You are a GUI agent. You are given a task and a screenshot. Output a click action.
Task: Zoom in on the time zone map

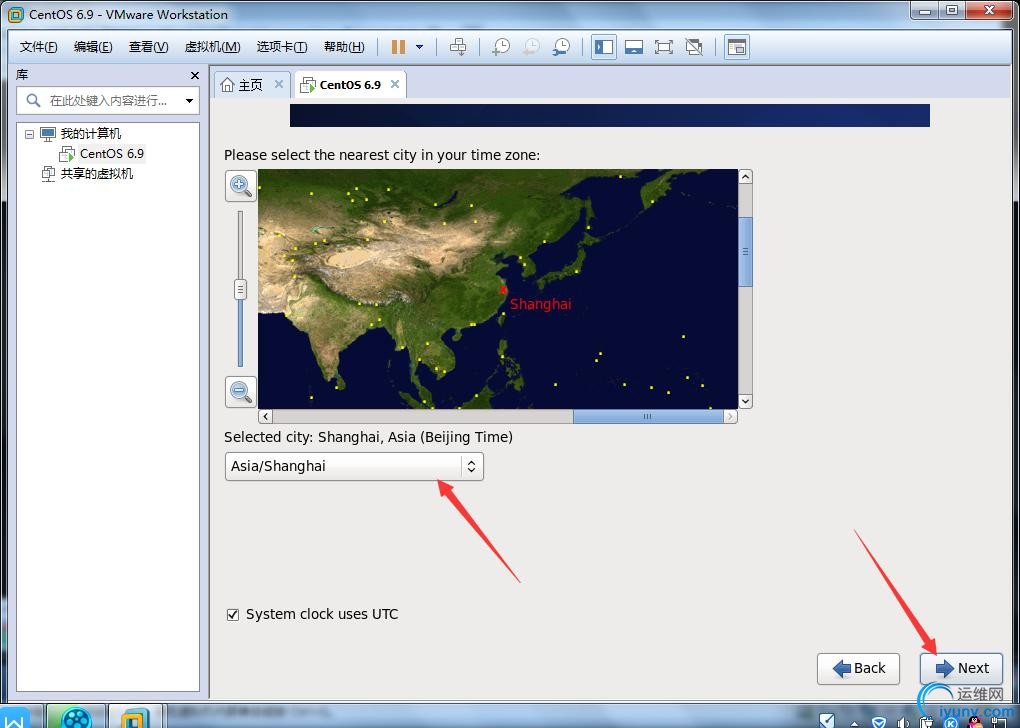click(241, 186)
